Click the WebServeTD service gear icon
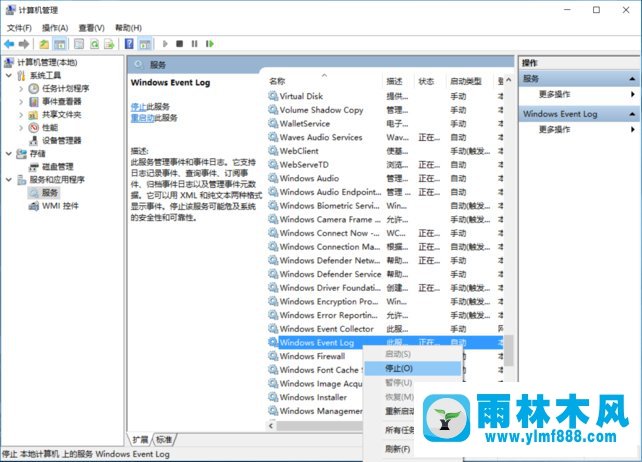This screenshot has width=642, height=462. [x=273, y=165]
